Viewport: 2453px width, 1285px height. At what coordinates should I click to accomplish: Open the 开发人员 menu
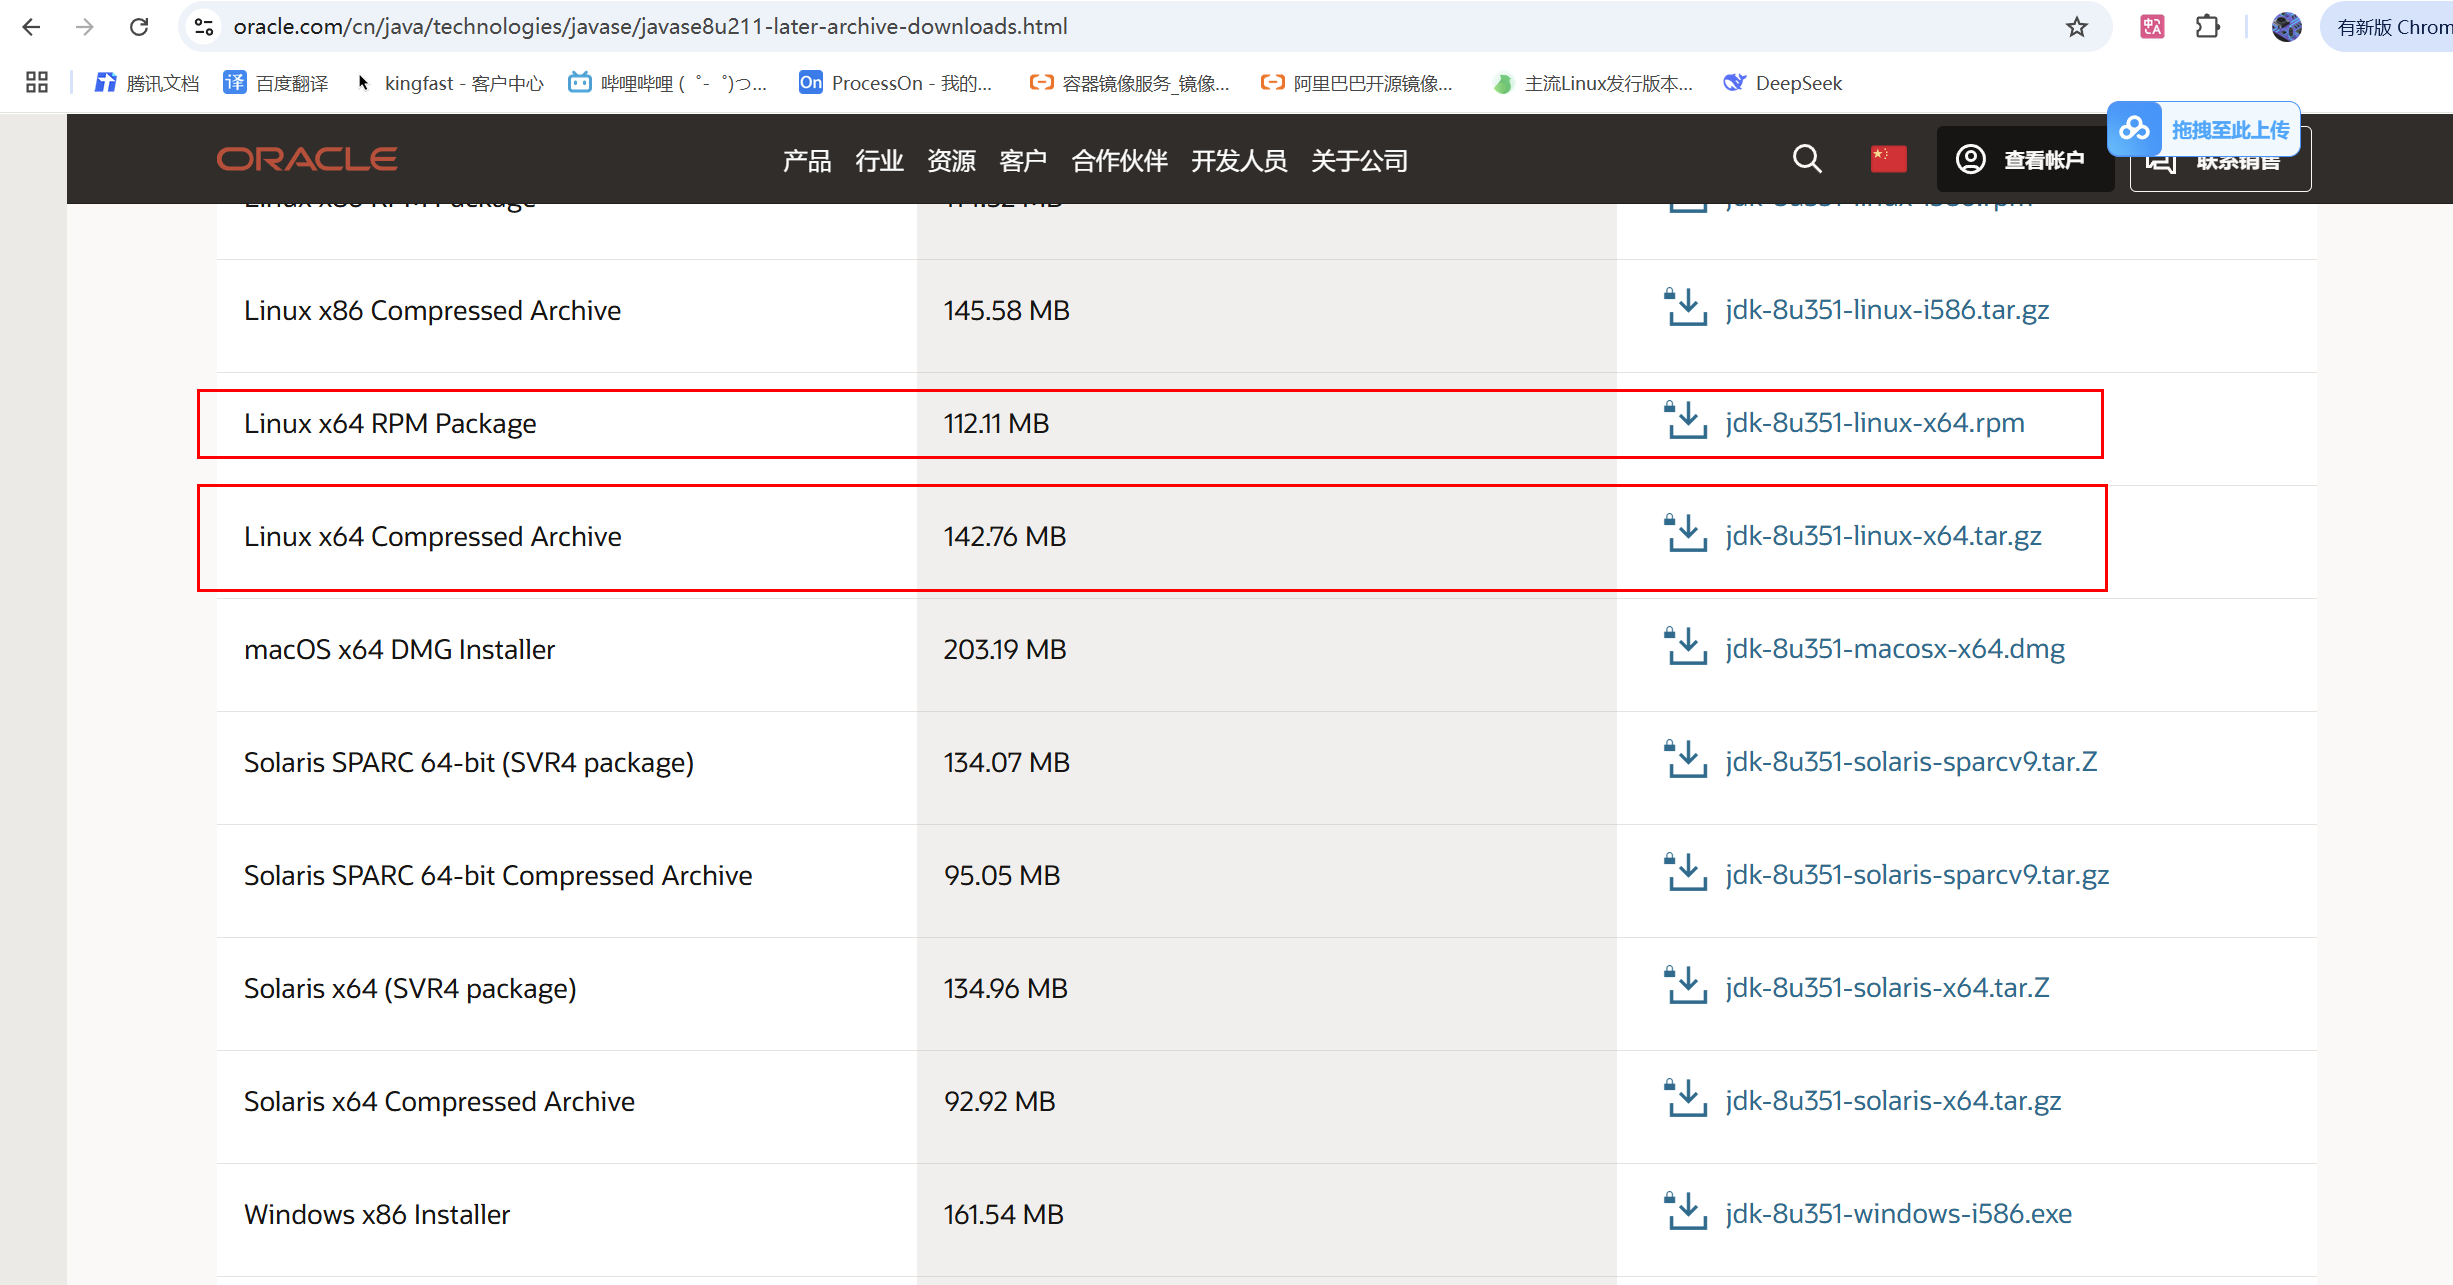point(1239,160)
